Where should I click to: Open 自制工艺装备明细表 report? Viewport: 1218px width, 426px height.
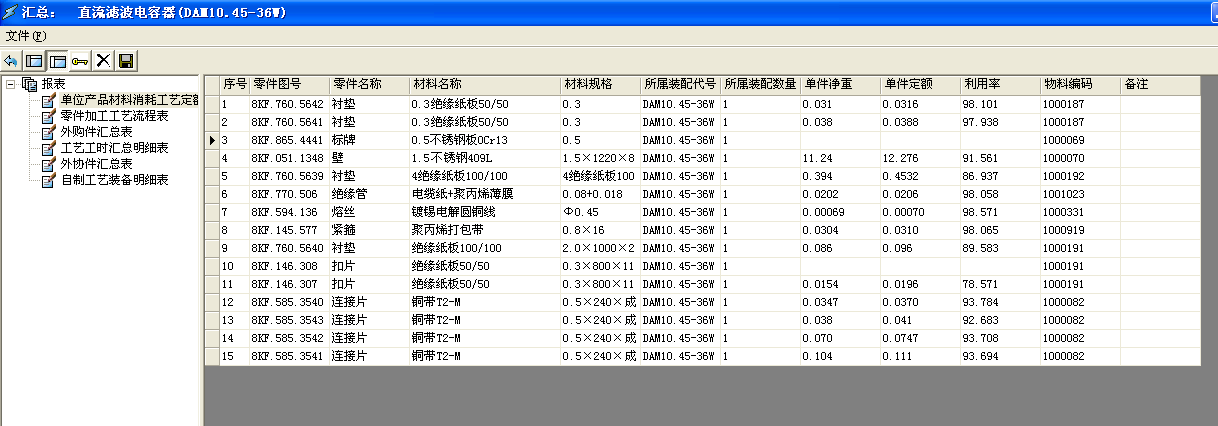(x=114, y=180)
